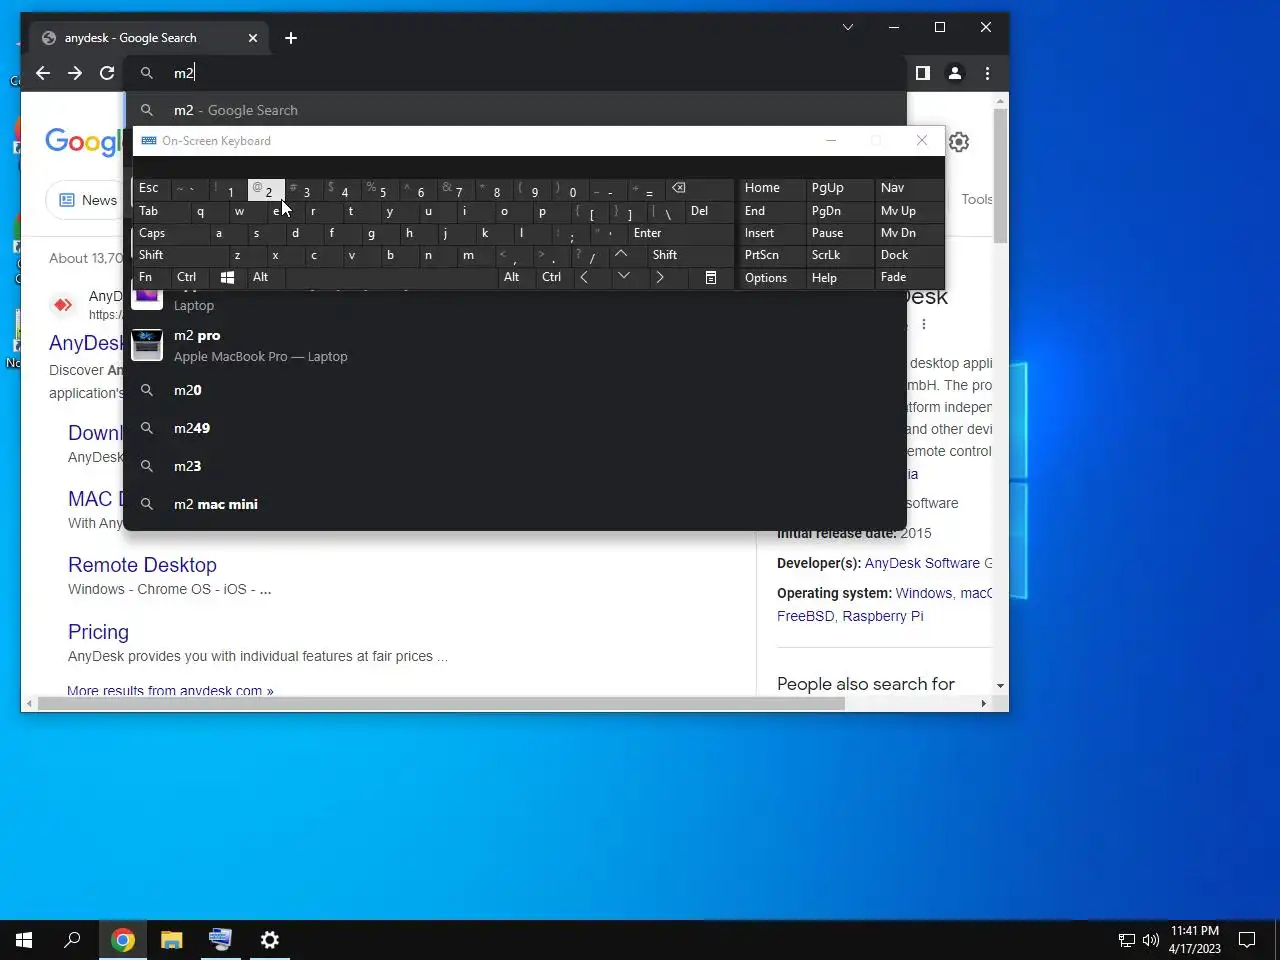Tap the Esc key on On-Screen Keyboard
This screenshot has width=1280, height=960.
click(152, 189)
